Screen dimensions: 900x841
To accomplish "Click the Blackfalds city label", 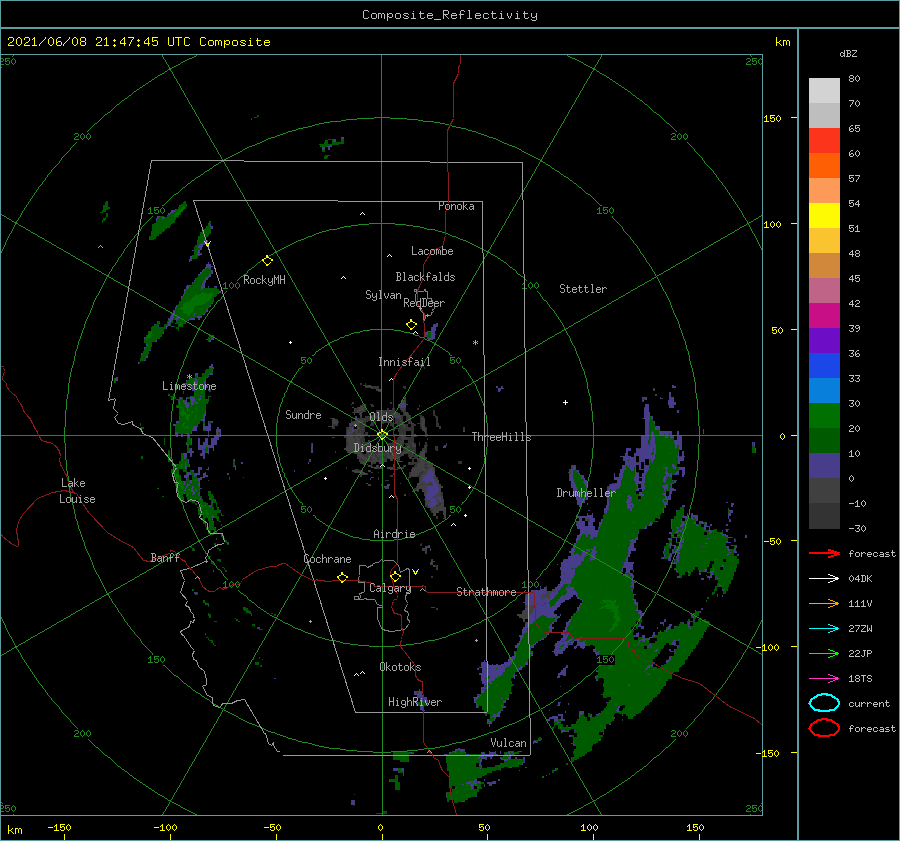I will click(x=425, y=277).
